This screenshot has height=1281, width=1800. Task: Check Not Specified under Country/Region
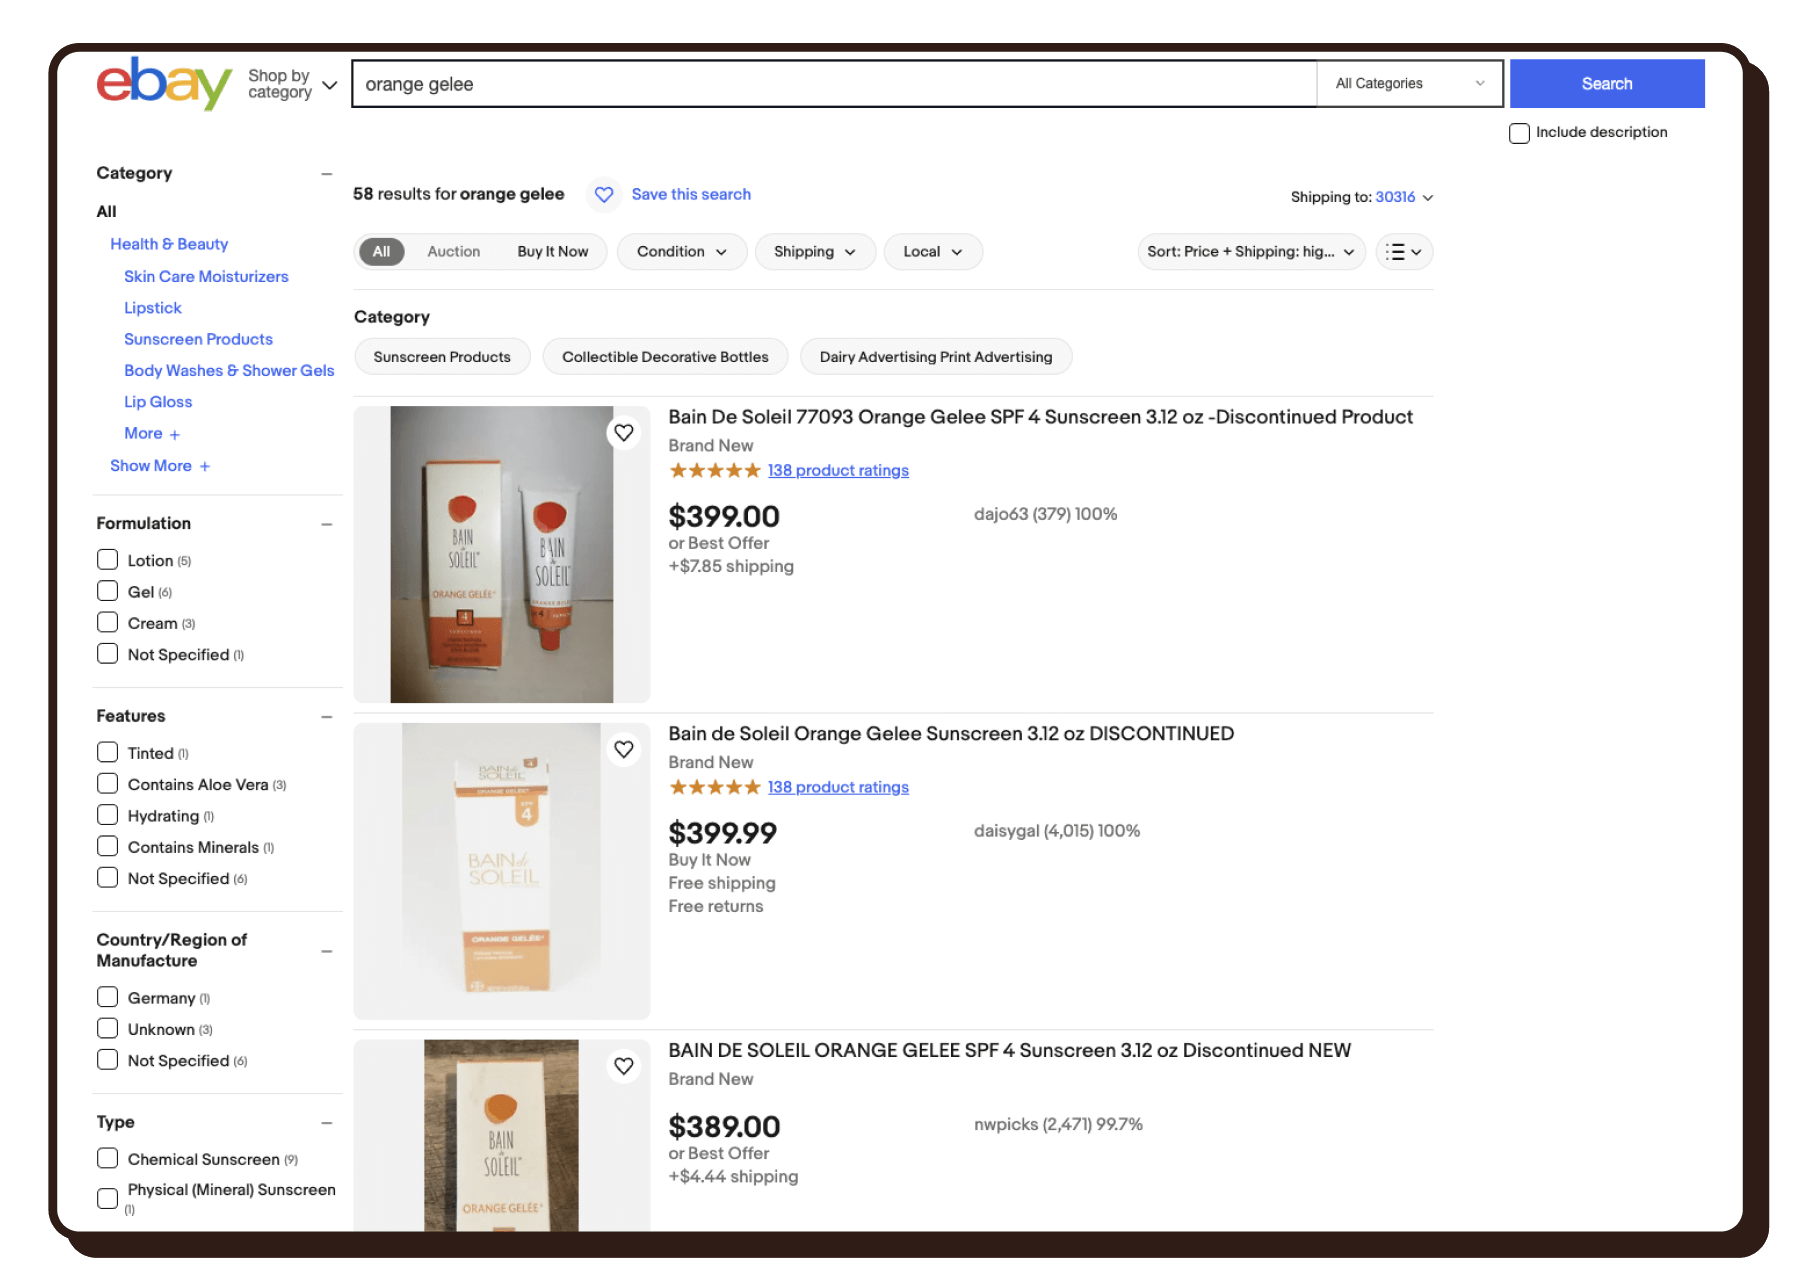(107, 1060)
